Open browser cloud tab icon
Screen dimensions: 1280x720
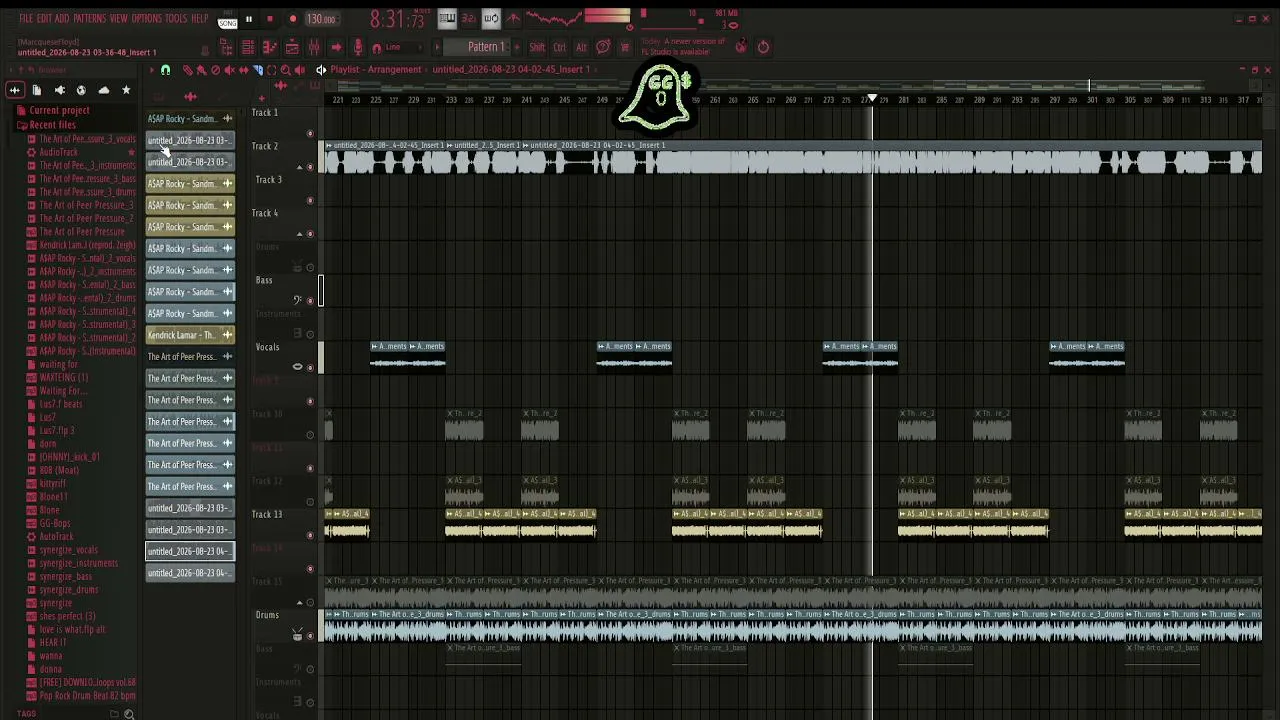tap(103, 90)
